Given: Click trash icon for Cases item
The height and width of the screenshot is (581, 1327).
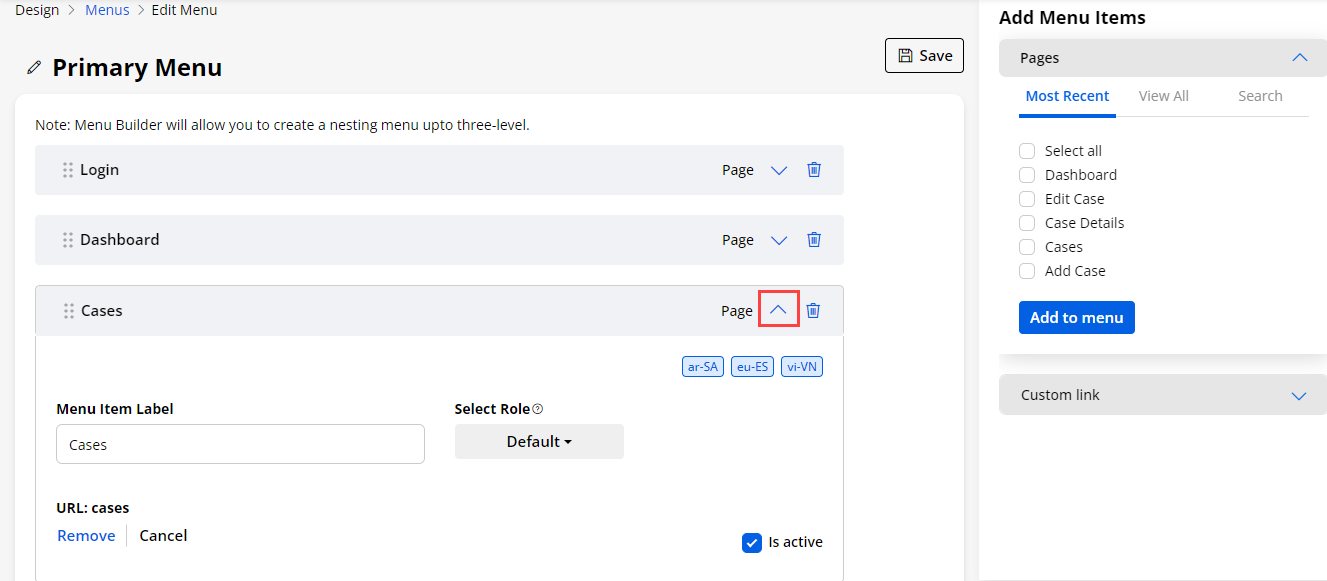Looking at the screenshot, I should 813,311.
